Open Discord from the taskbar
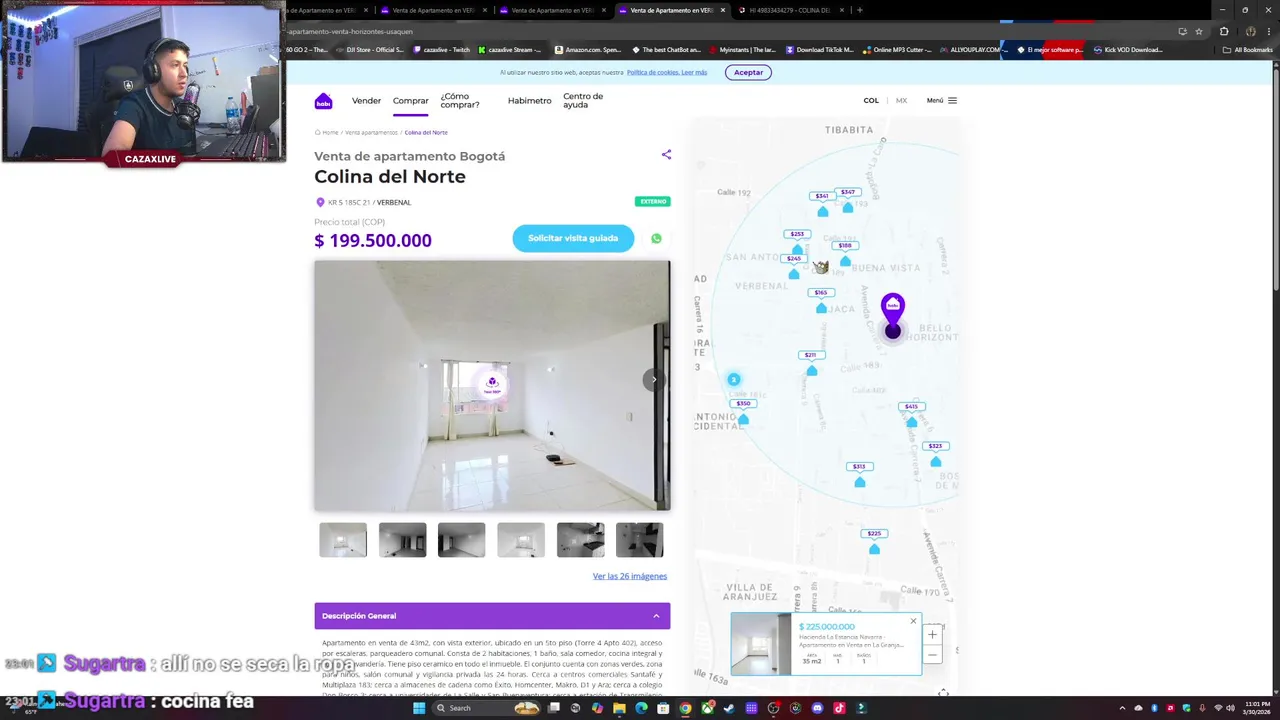This screenshot has width=1280, height=720. point(817,708)
